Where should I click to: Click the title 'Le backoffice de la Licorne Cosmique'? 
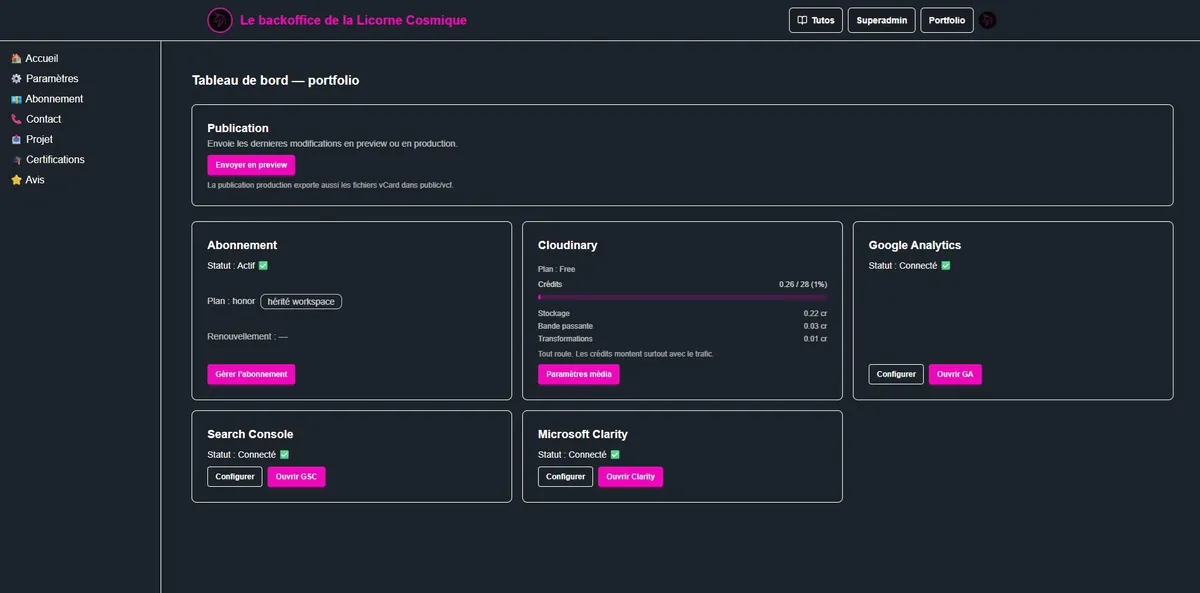pos(353,20)
